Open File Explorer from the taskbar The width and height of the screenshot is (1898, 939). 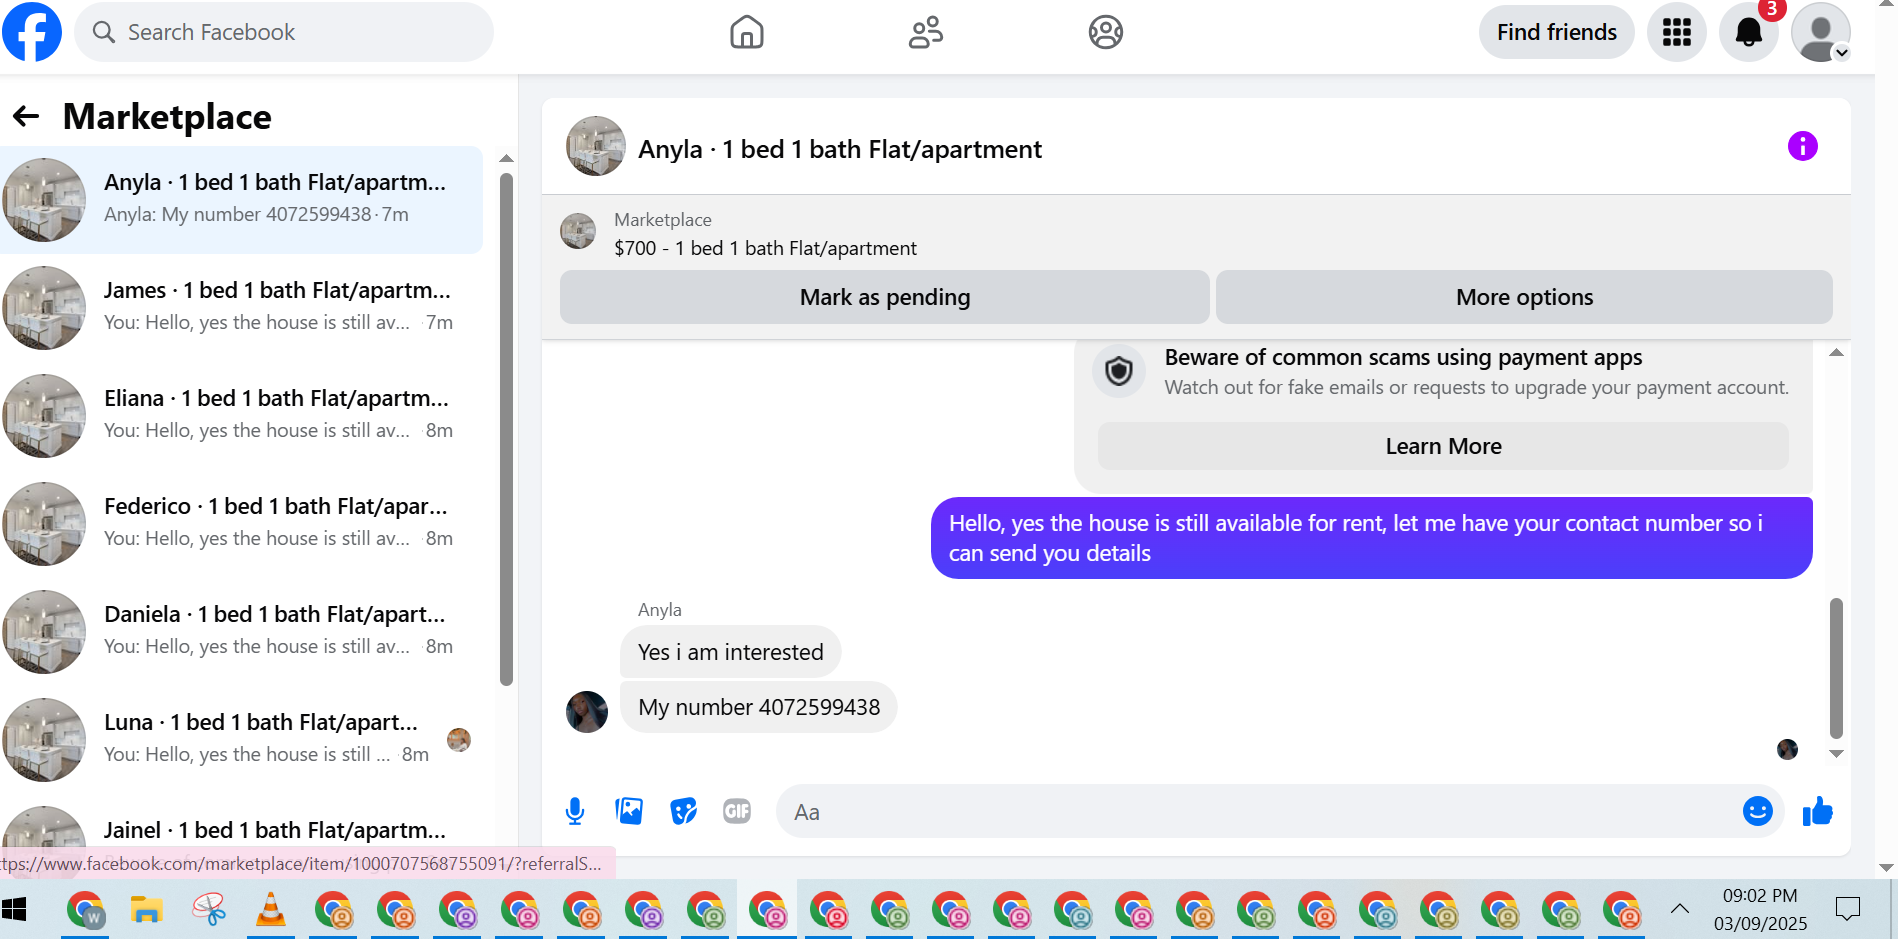(147, 910)
